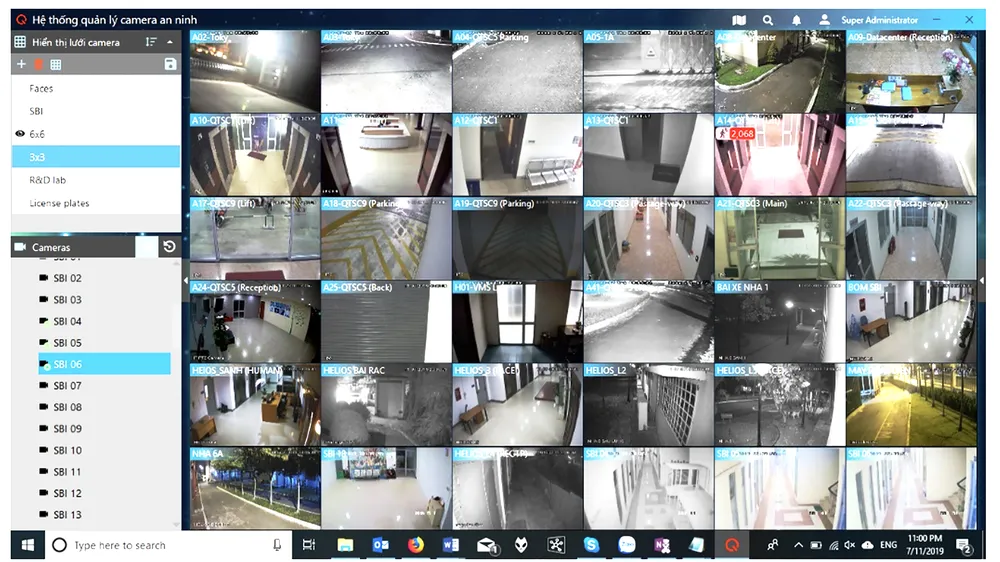The width and height of the screenshot is (1000, 562).
Task: Toggle the box in the Cameras header
Action: click(x=147, y=247)
